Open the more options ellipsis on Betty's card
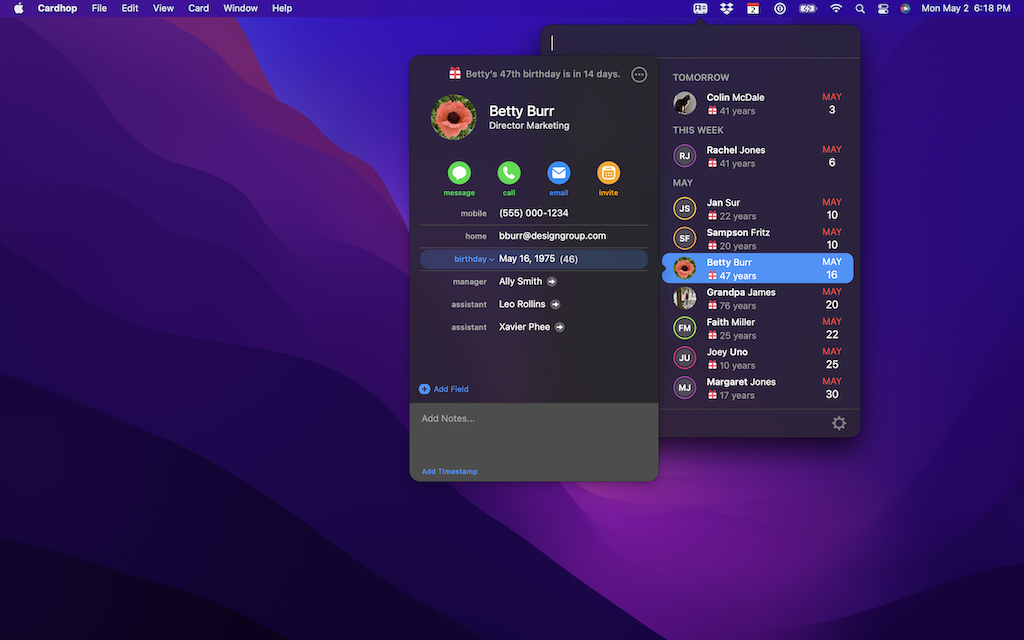The width and height of the screenshot is (1024, 640). click(639, 74)
